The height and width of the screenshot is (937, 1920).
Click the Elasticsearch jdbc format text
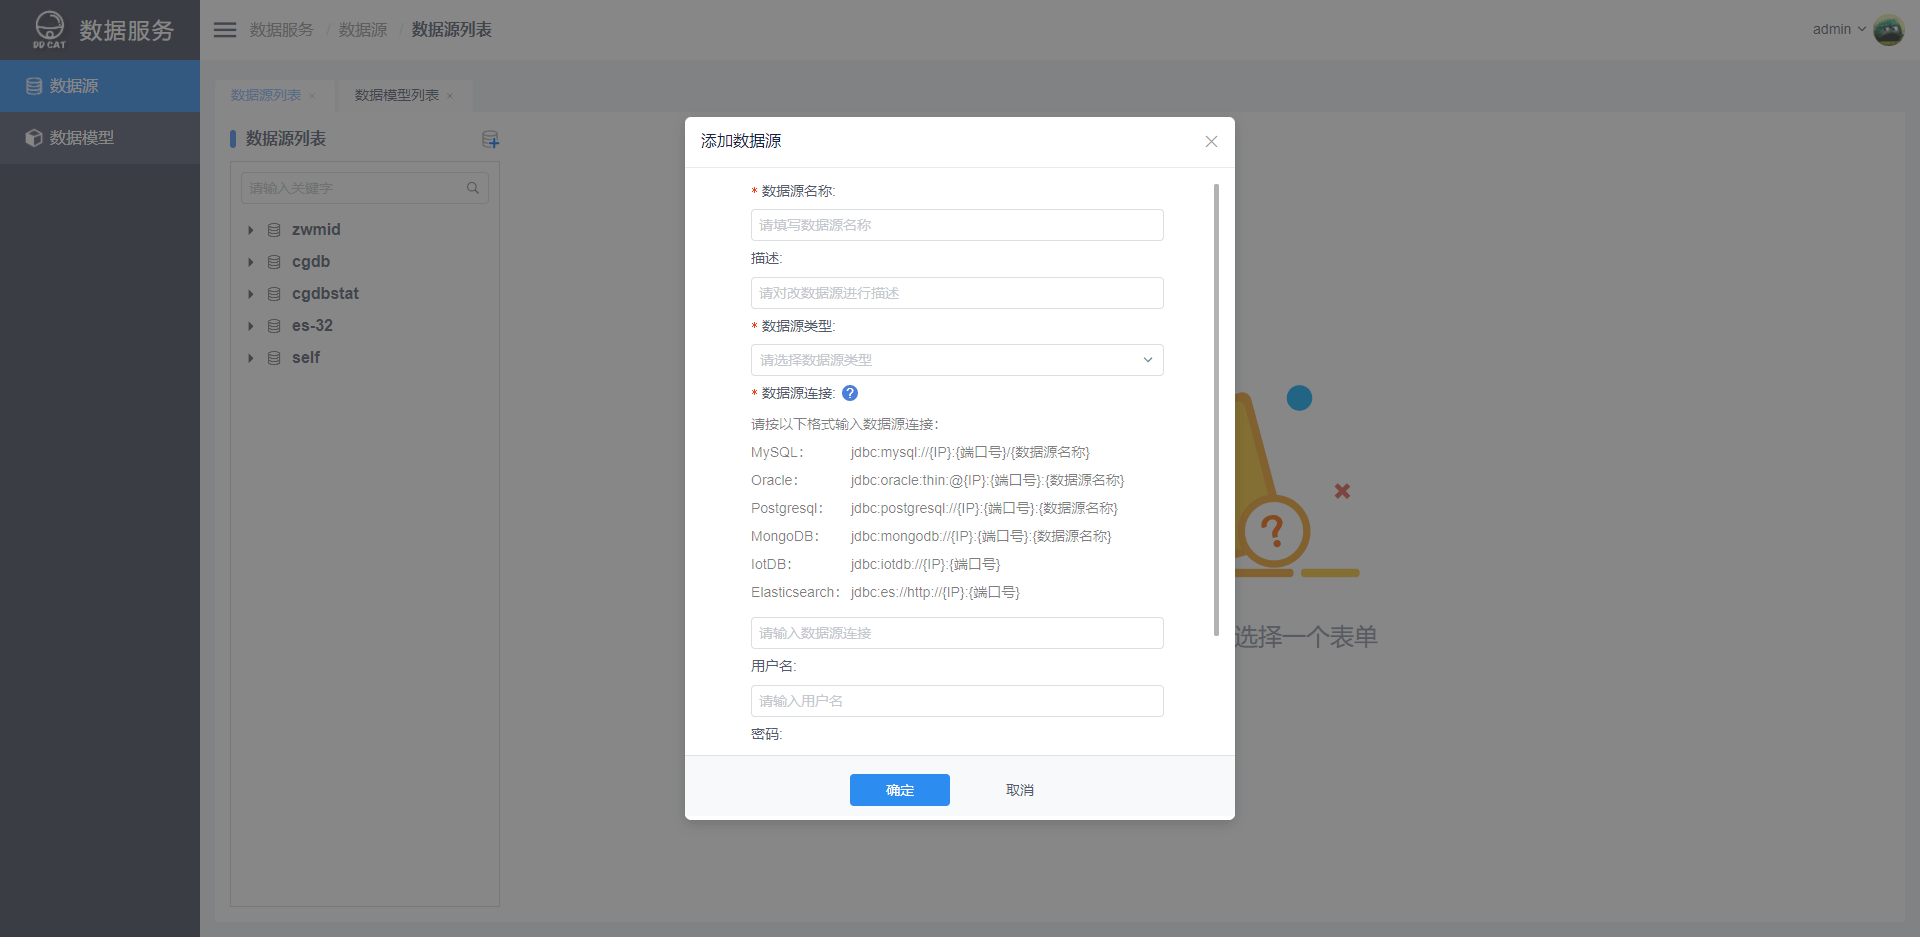(x=935, y=592)
